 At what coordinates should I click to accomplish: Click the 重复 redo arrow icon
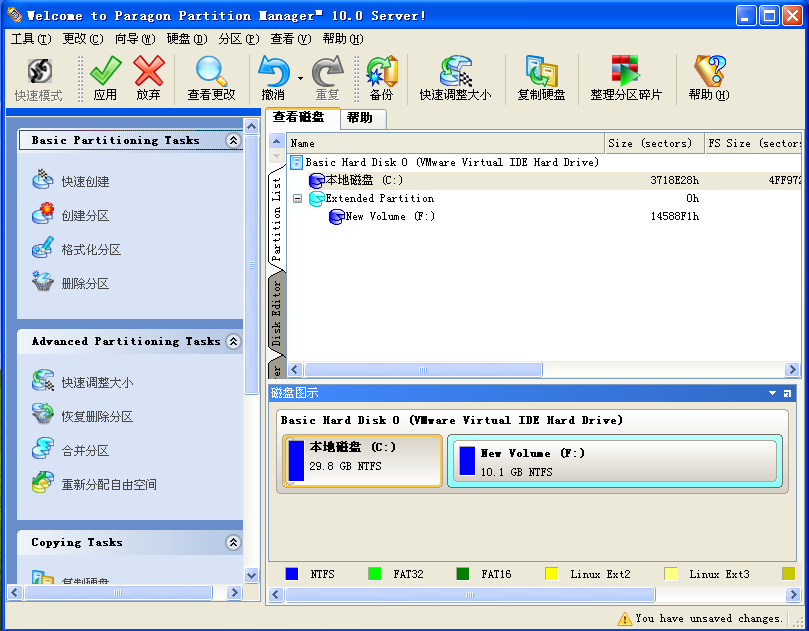[328, 71]
